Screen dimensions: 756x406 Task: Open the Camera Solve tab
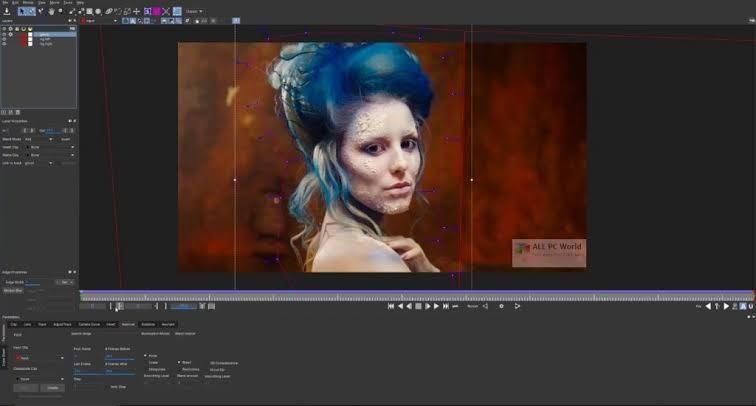89,325
